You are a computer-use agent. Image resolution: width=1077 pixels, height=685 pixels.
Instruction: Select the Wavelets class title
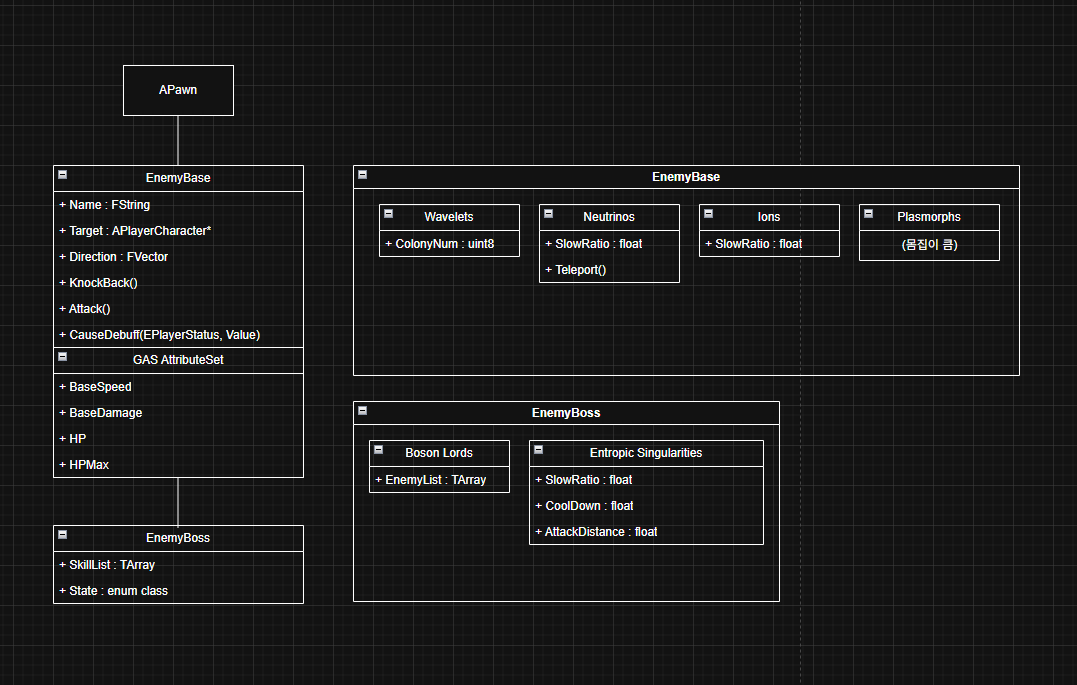(x=449, y=217)
